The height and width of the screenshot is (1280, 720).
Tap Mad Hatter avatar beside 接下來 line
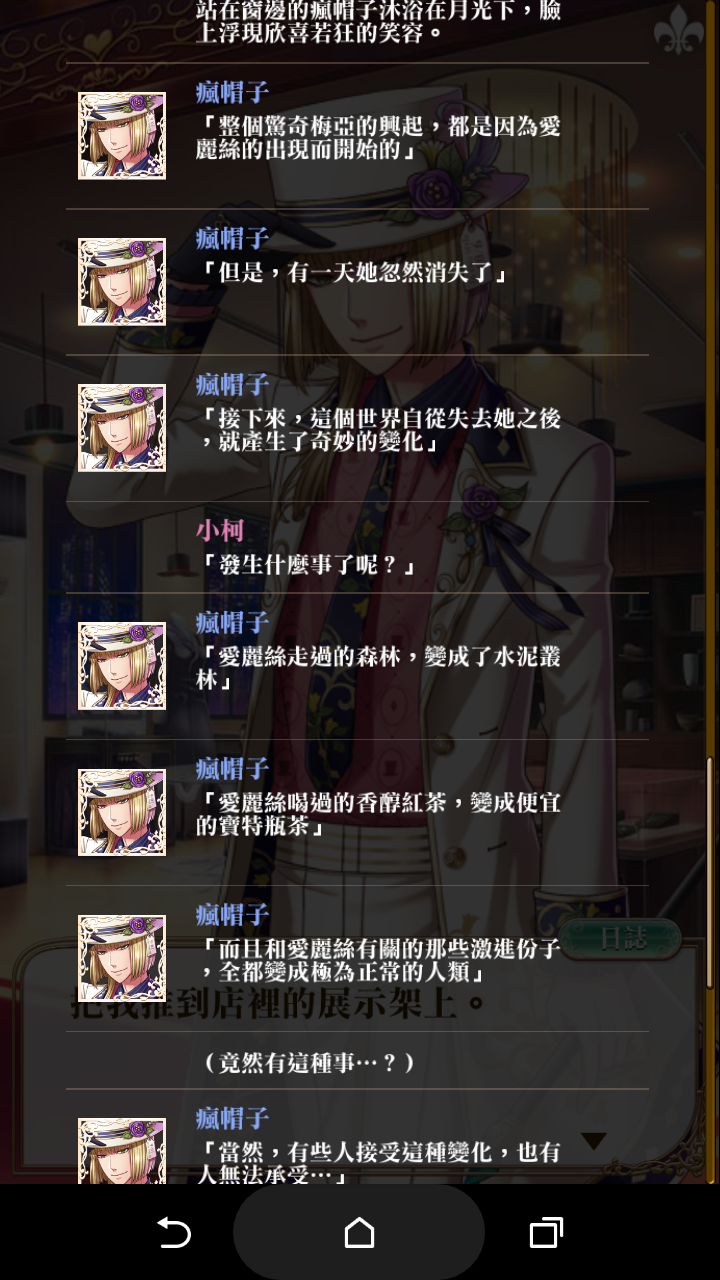[x=122, y=428]
